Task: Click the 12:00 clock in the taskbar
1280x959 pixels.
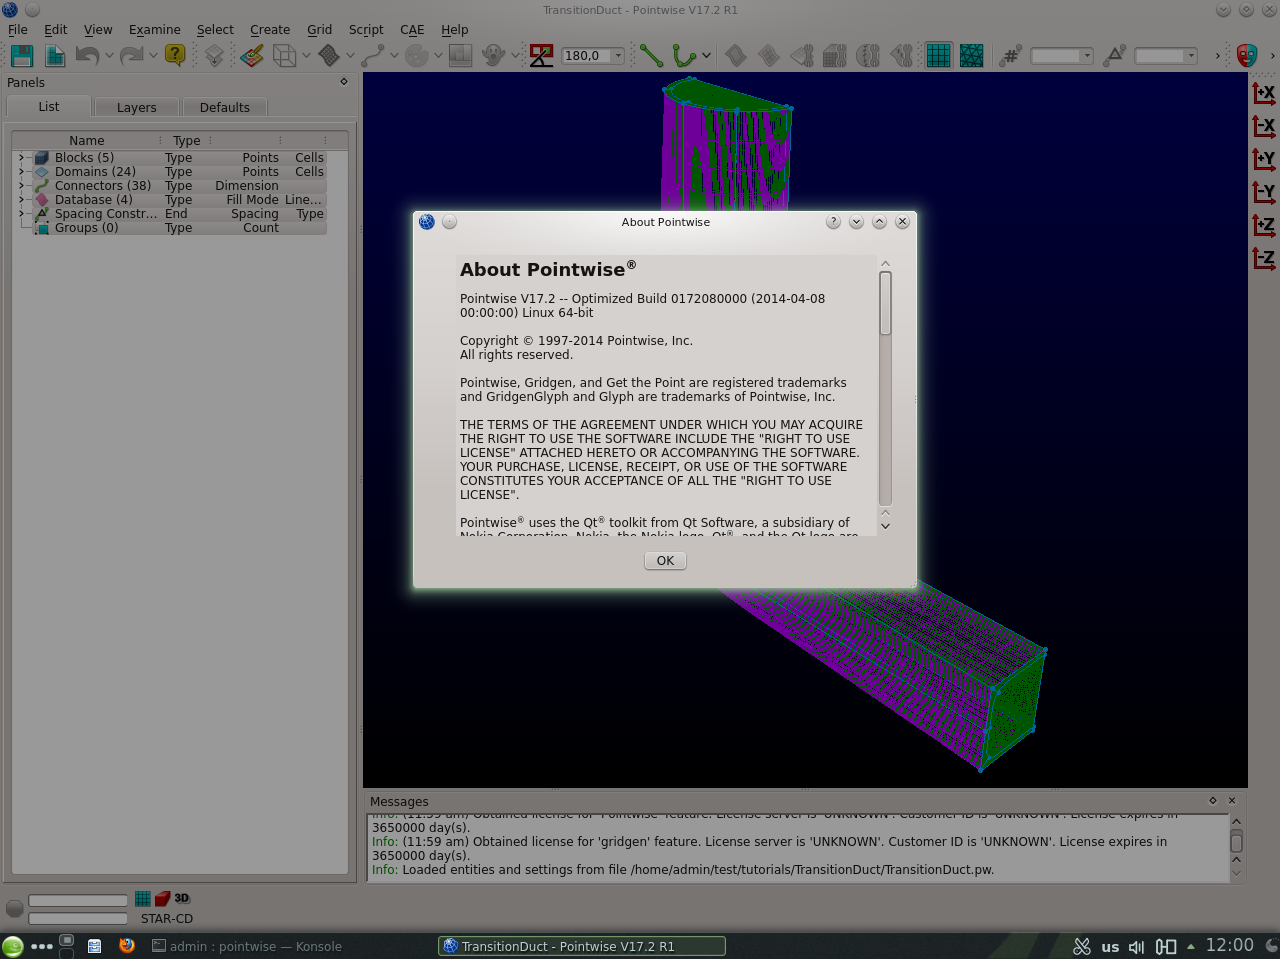Action: [x=1229, y=945]
